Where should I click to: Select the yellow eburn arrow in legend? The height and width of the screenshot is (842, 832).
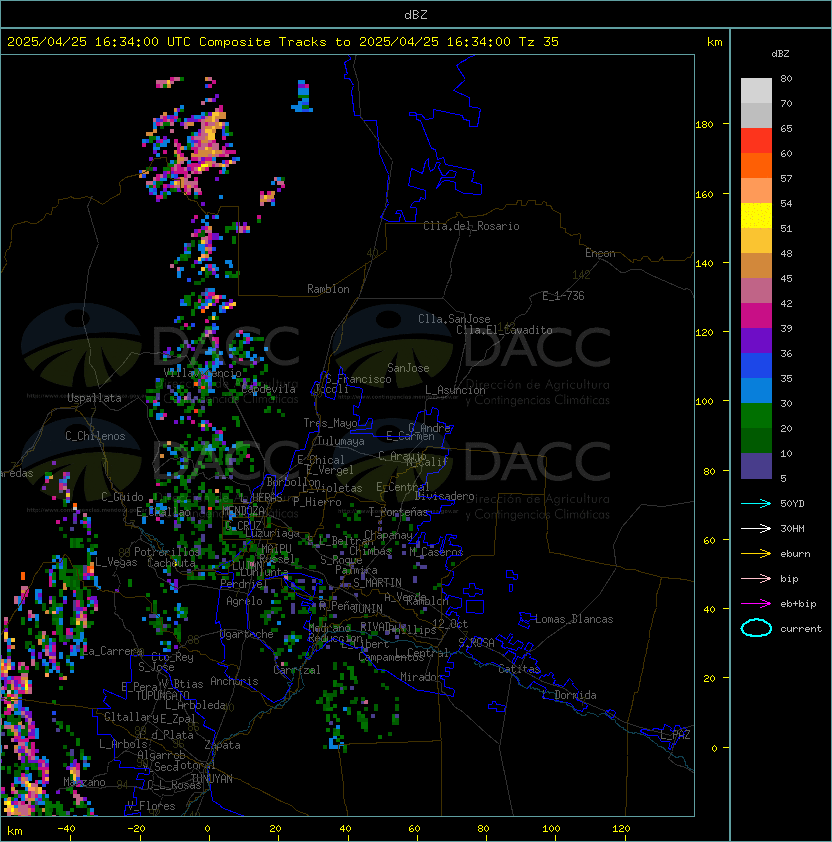coord(756,554)
